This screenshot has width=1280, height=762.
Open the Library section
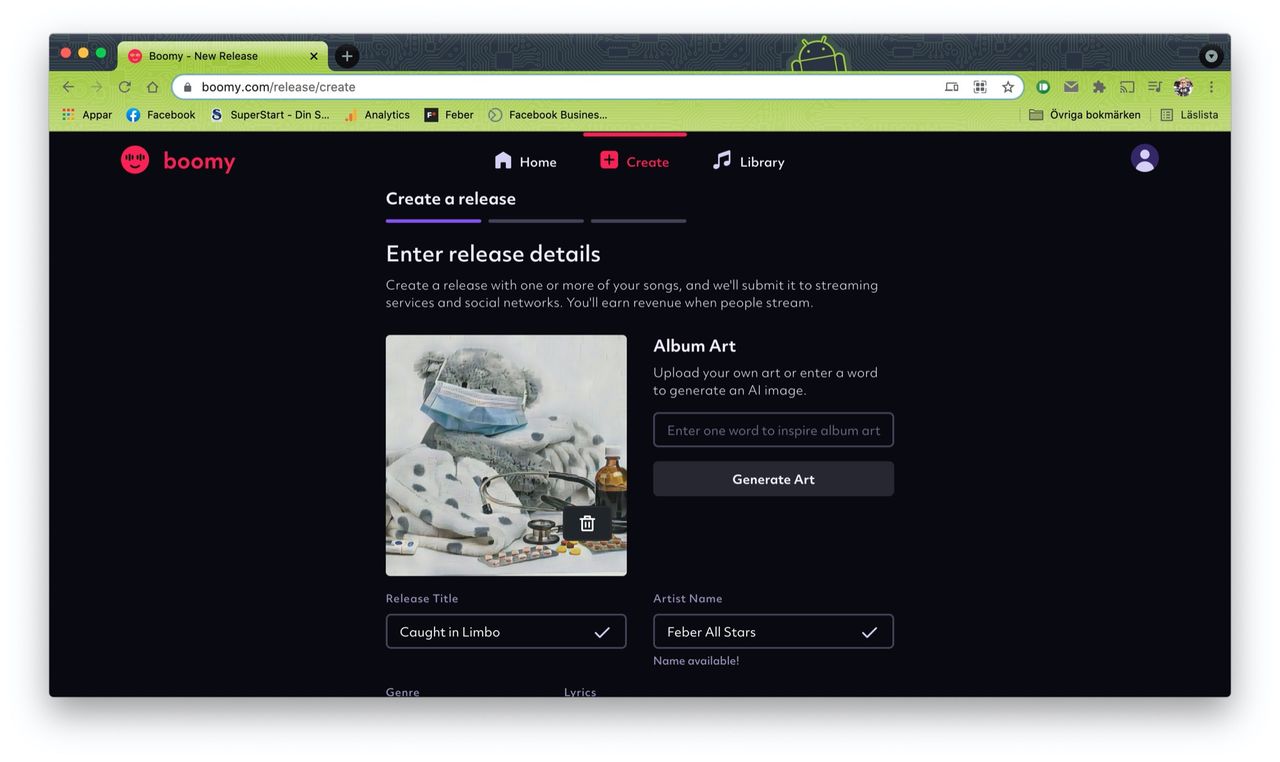tap(748, 161)
